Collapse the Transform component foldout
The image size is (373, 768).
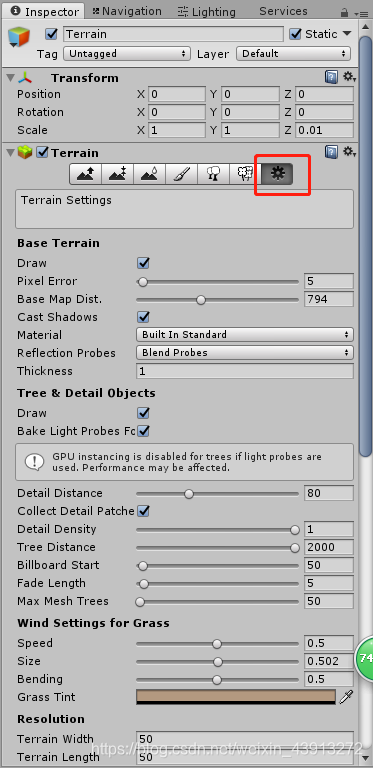click(10, 78)
